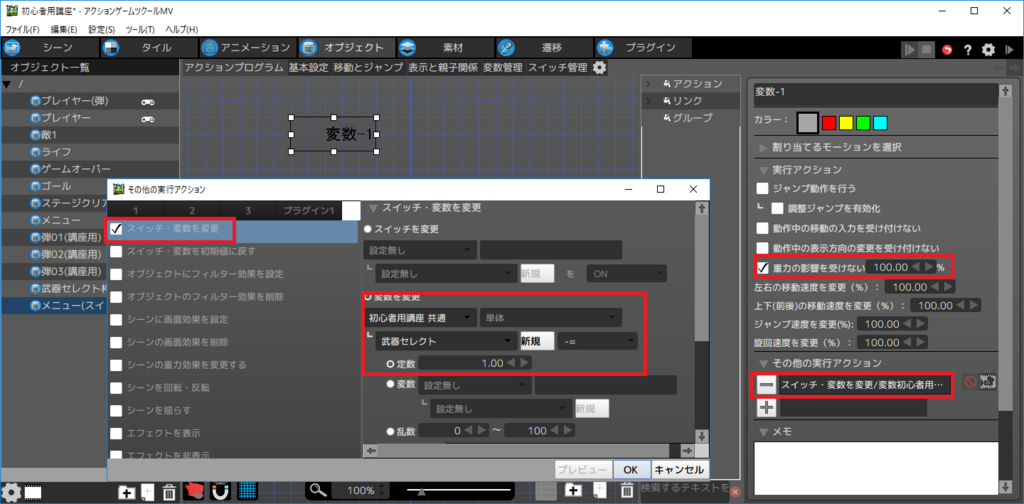
Task: Pick the red color swatch
Action: click(829, 123)
